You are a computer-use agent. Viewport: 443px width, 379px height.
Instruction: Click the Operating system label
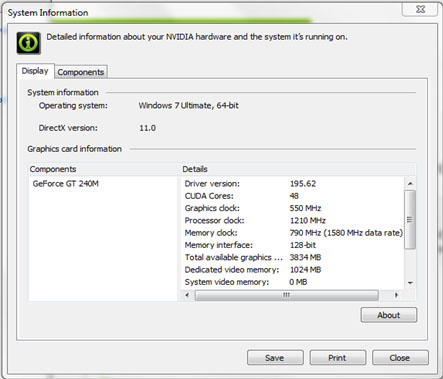click(73, 106)
